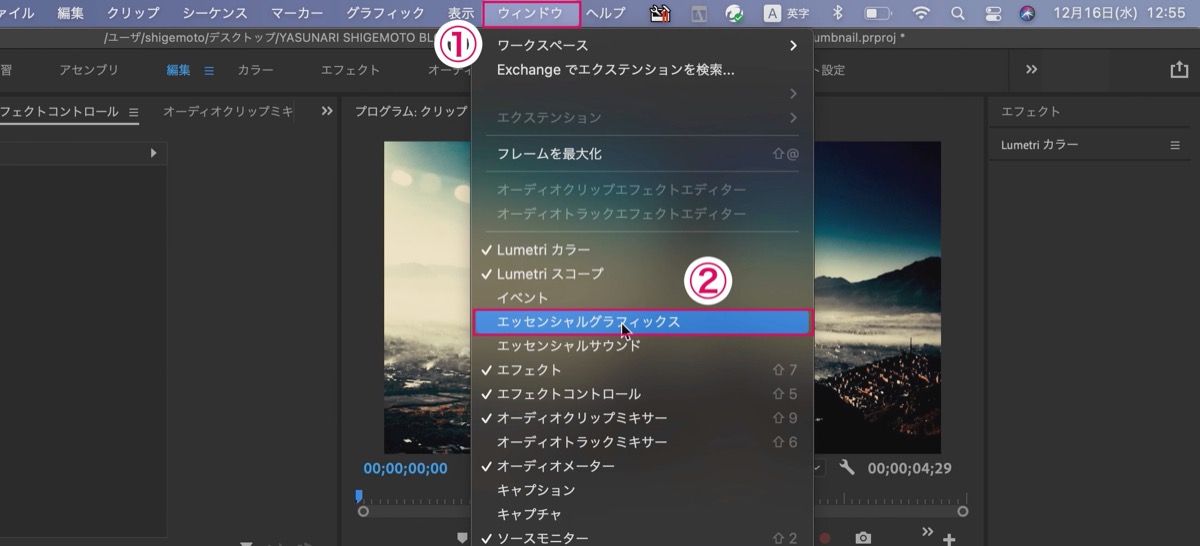This screenshot has width=1200, height=546.
Task: Click the Bluetooth status icon
Action: (838, 14)
